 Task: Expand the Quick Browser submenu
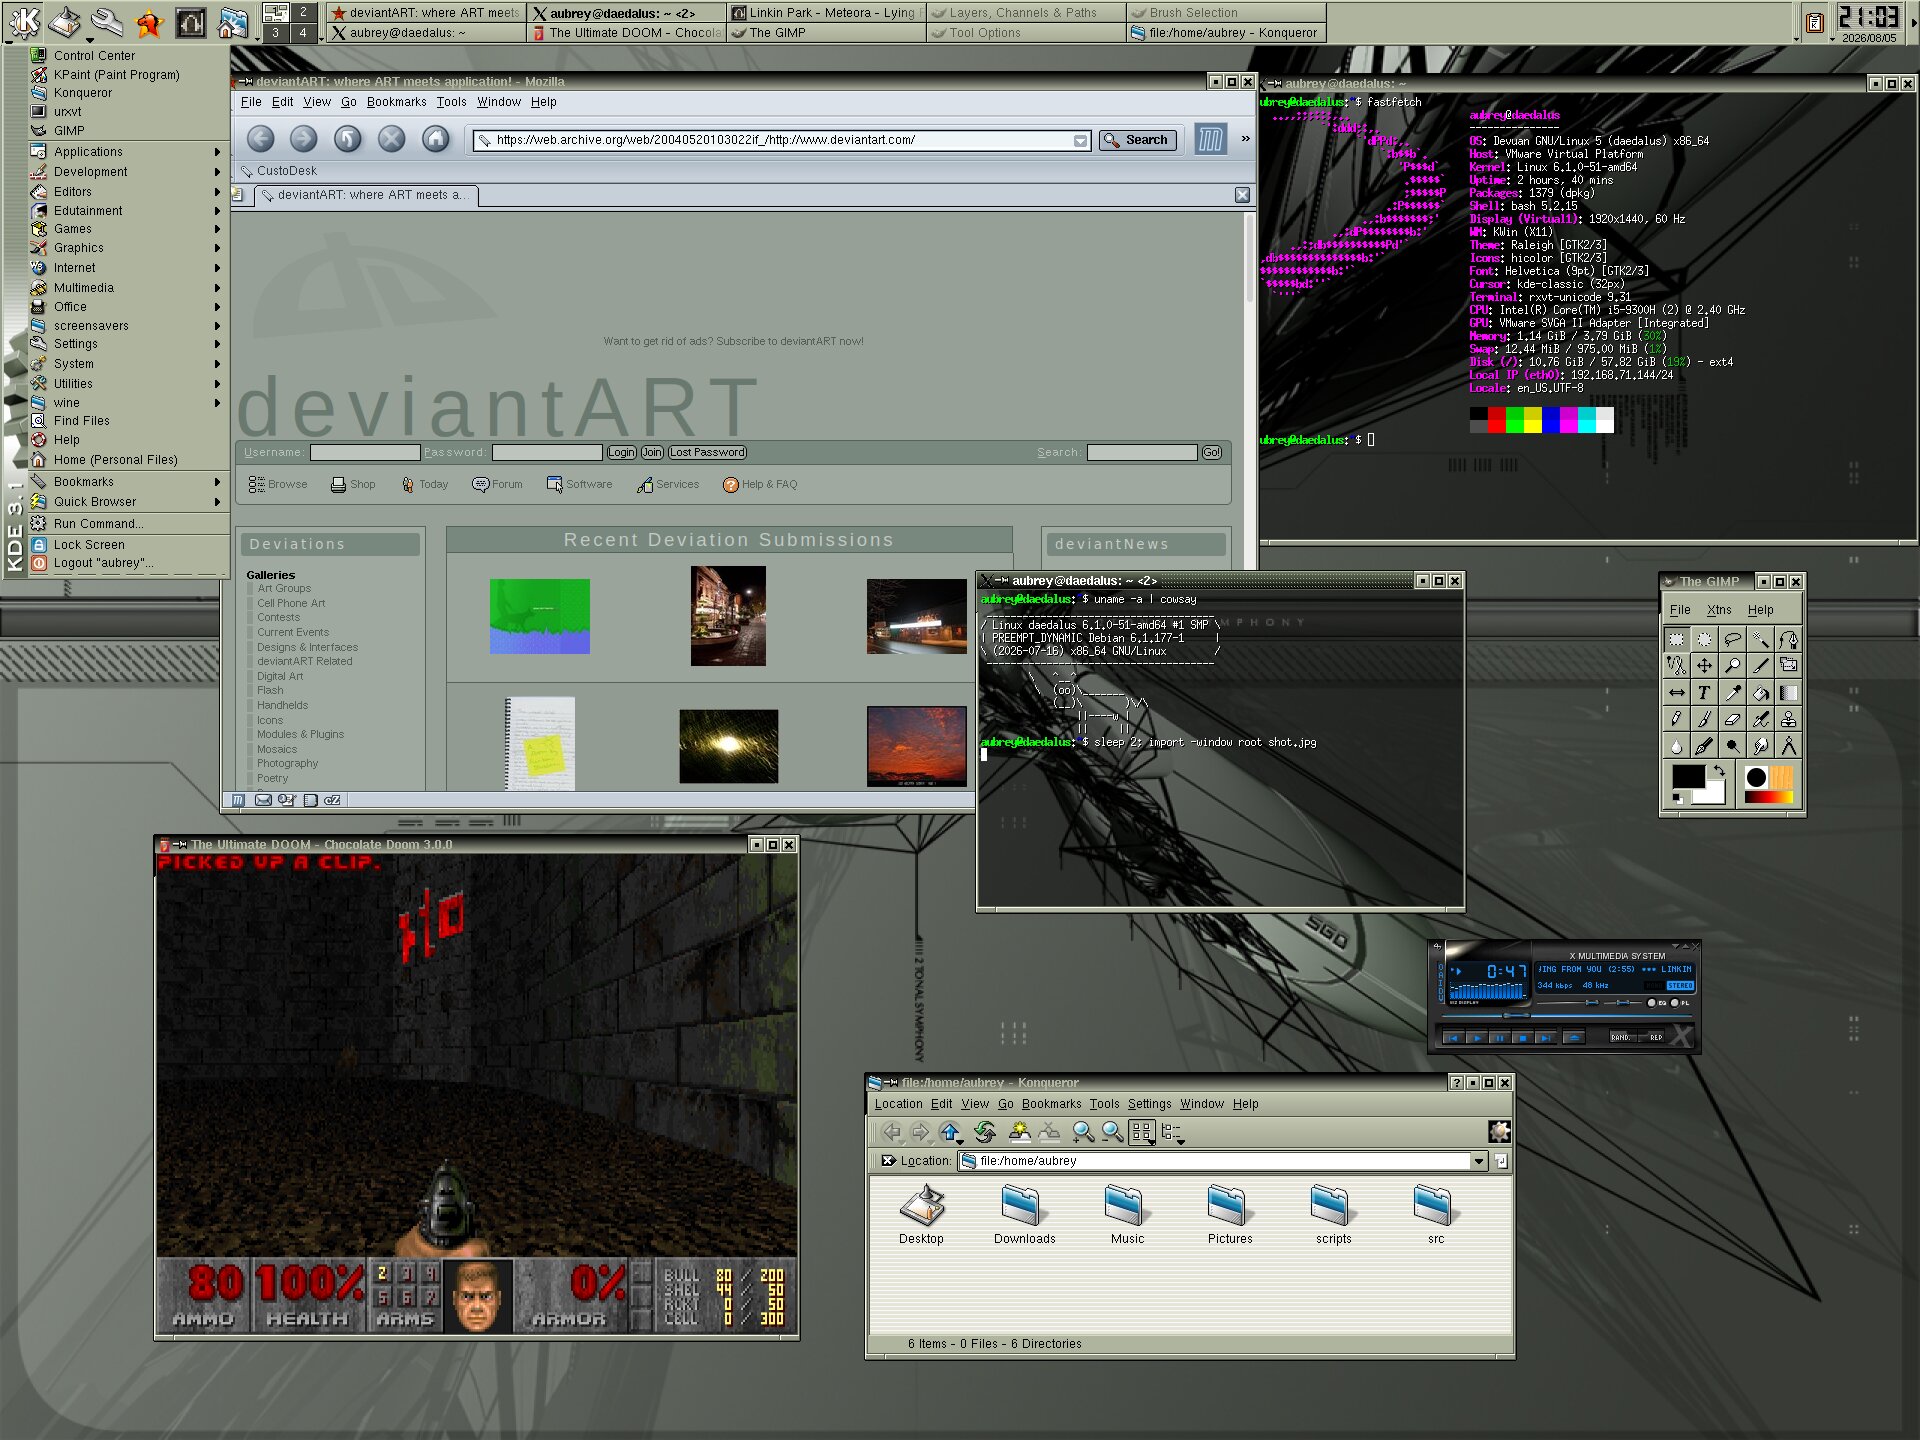point(126,502)
